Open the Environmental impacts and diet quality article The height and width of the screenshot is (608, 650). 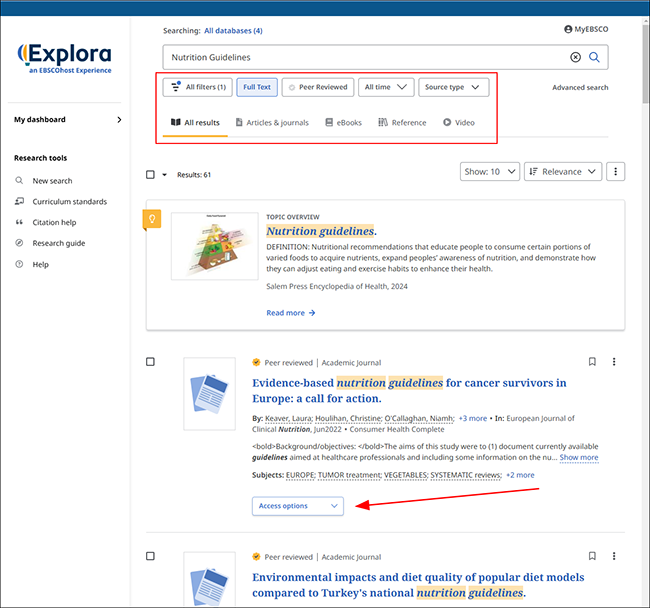coord(418,585)
